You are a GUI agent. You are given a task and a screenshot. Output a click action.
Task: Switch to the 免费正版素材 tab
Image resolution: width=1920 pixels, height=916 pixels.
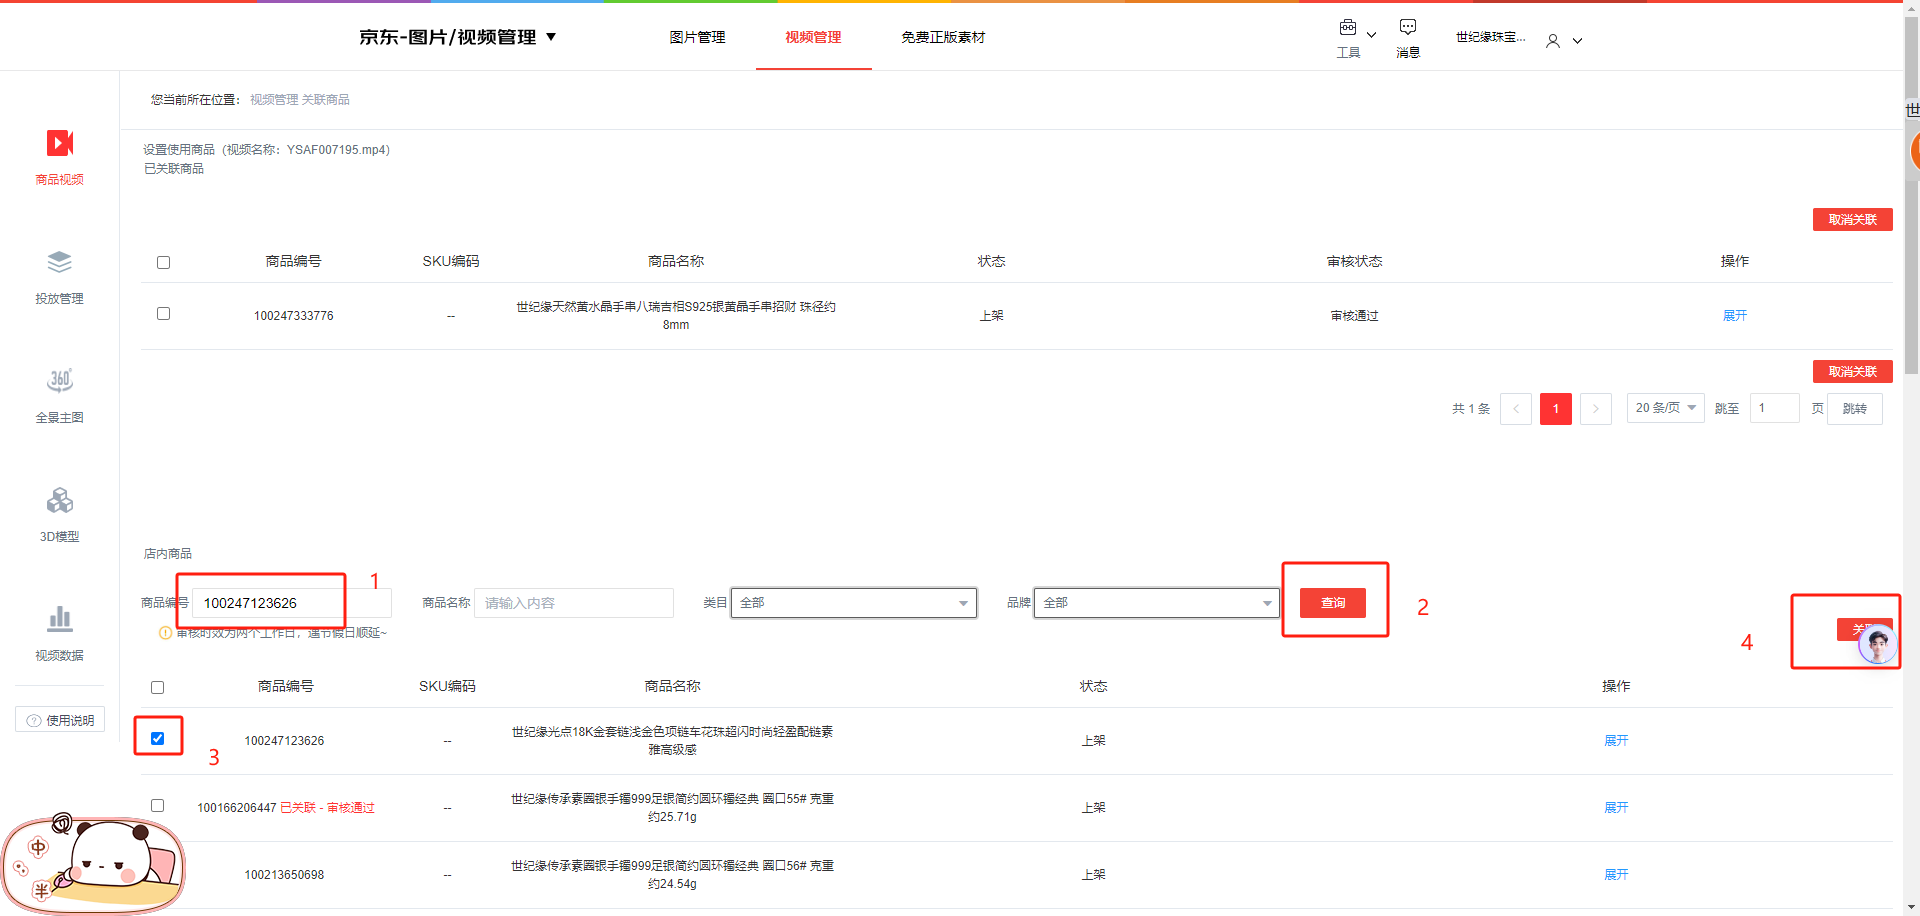point(942,37)
